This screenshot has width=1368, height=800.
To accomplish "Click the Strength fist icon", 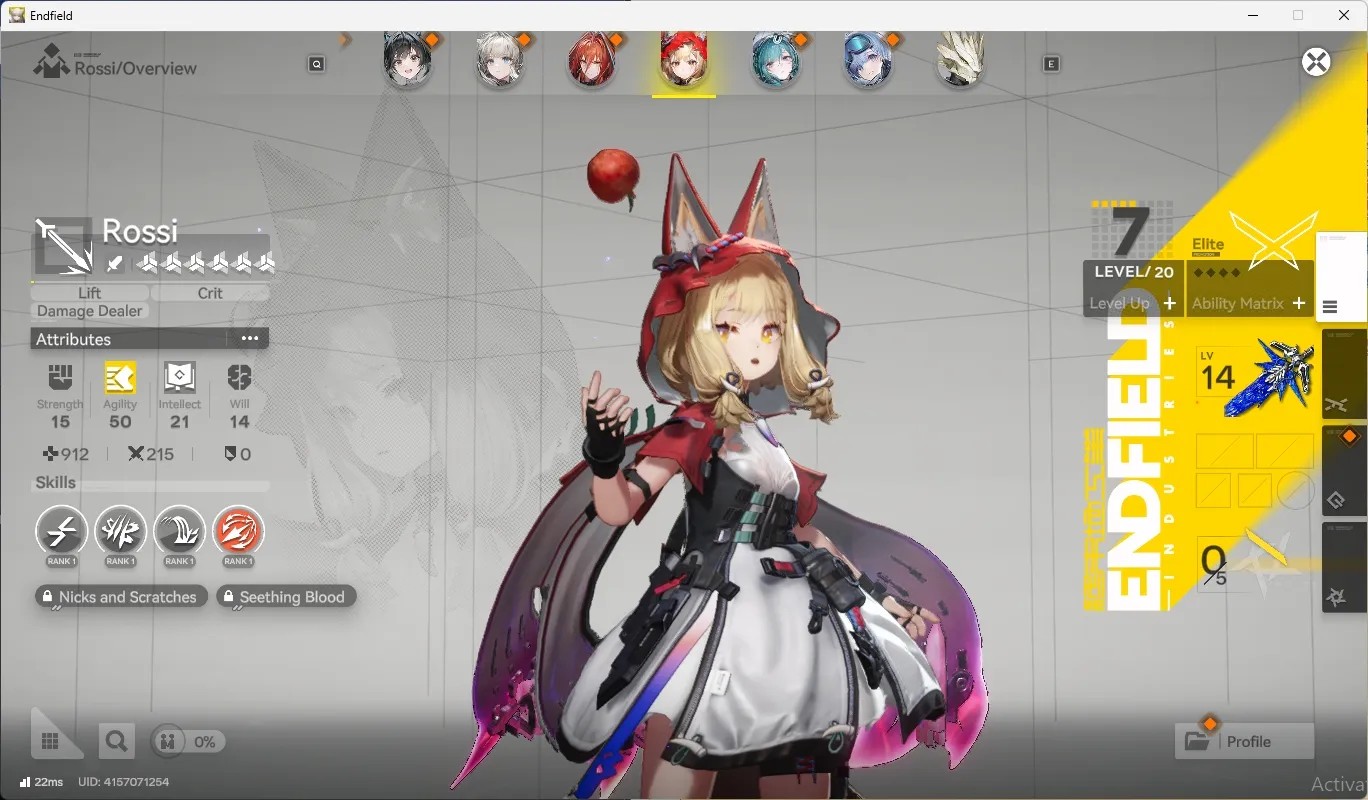I will (x=61, y=378).
